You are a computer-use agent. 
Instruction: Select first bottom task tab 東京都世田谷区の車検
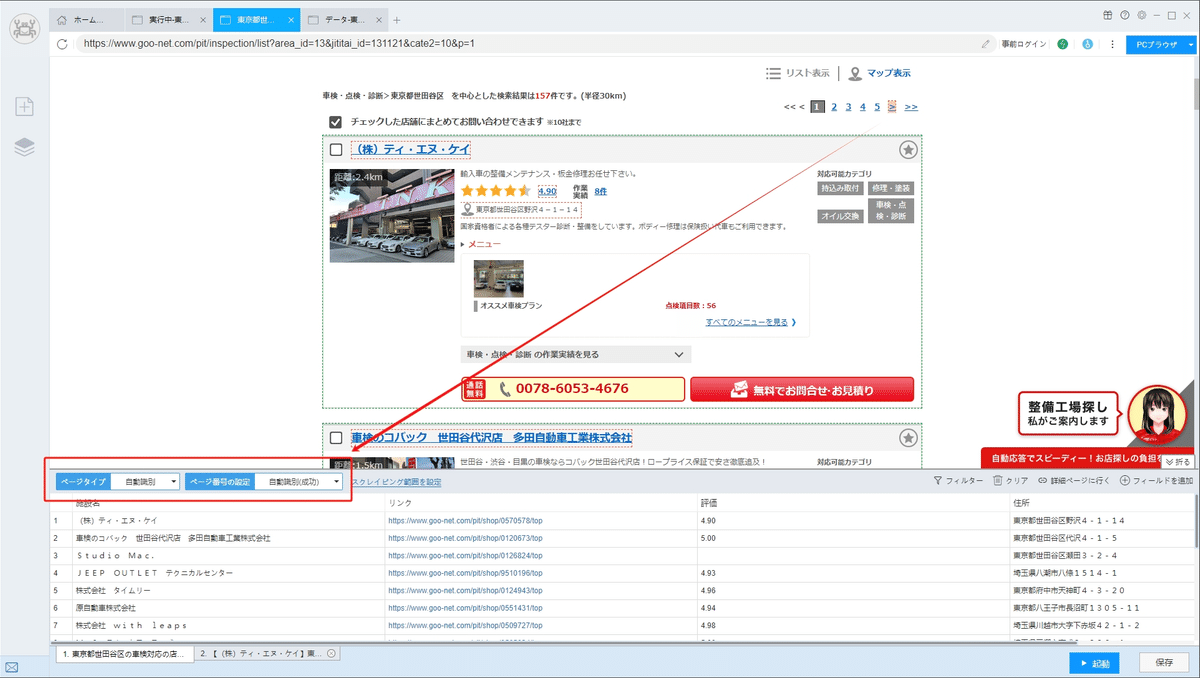[x=123, y=653]
